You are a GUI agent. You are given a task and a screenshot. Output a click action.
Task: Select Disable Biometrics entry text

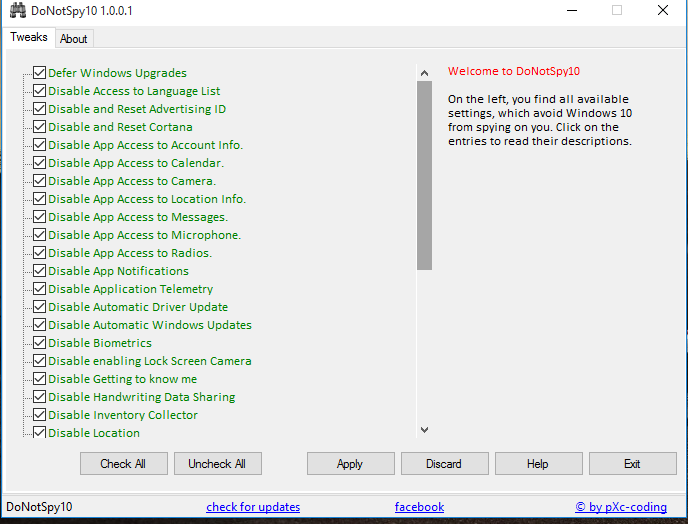click(x=100, y=343)
